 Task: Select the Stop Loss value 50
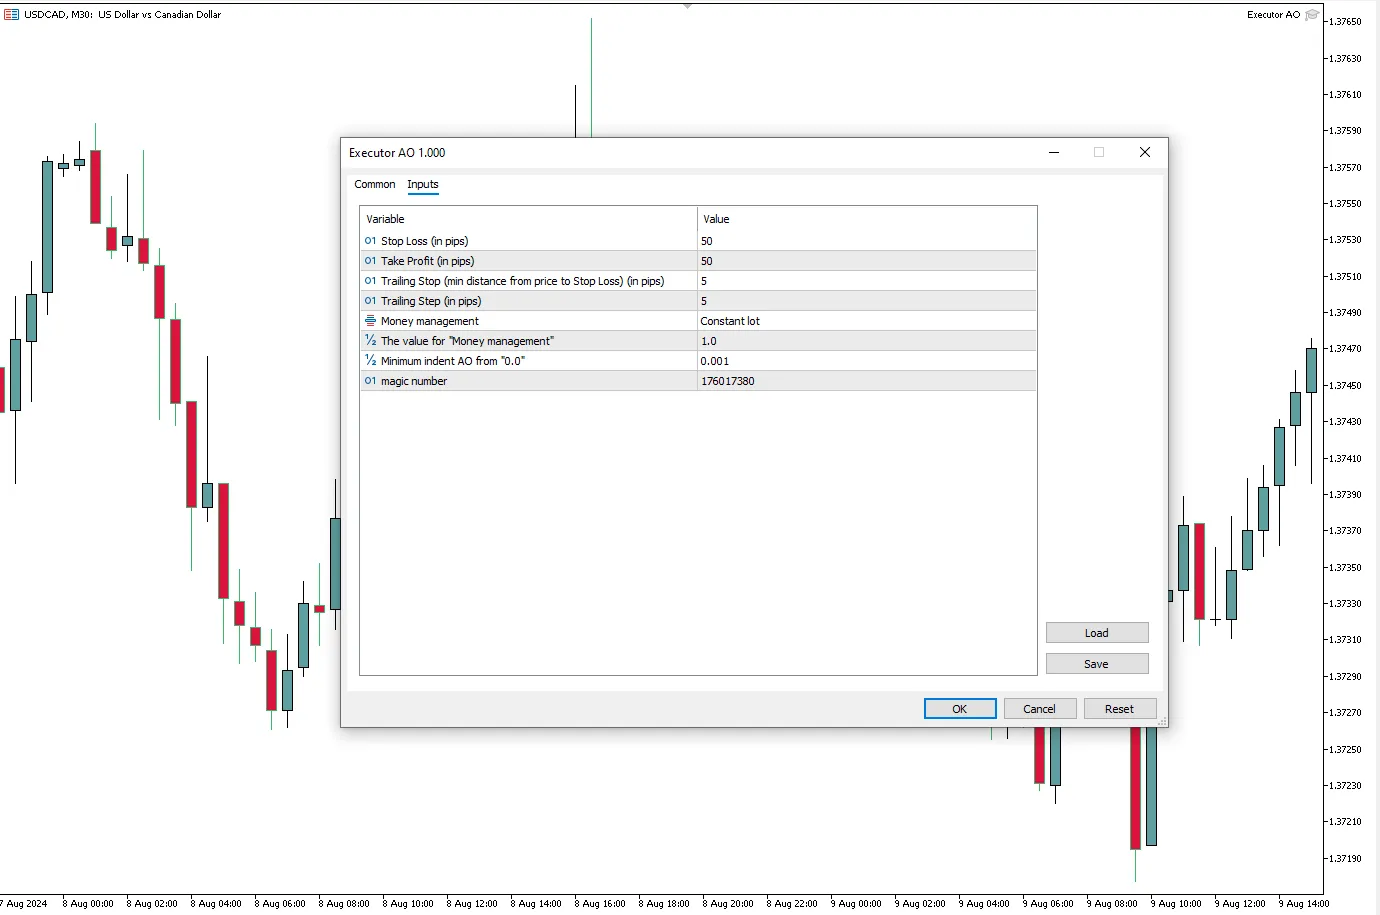[x=867, y=241]
